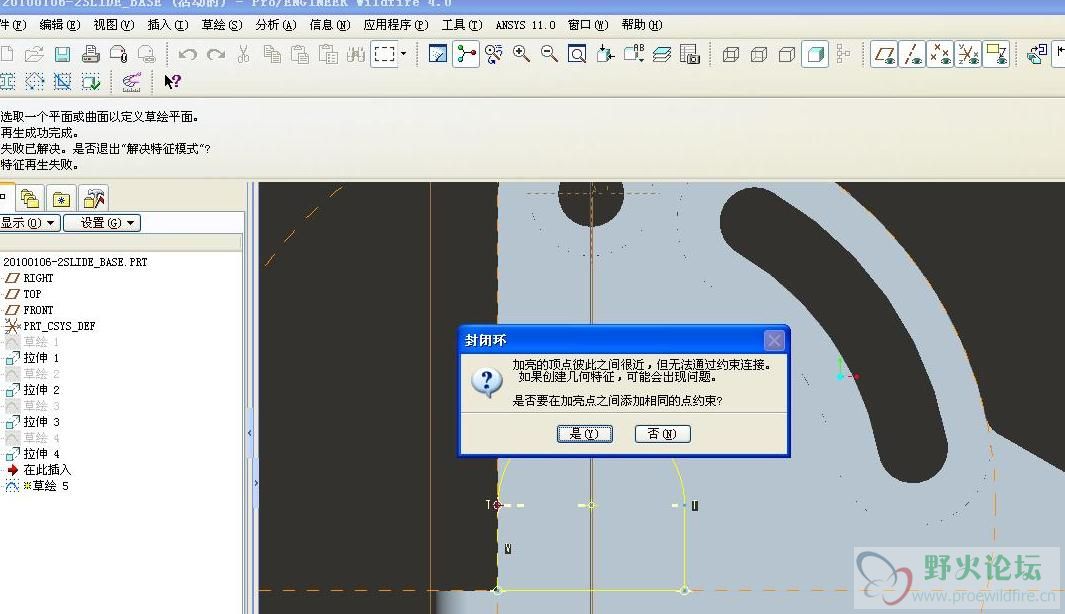Open the selection box tool dropdown arrow

(x=403, y=54)
